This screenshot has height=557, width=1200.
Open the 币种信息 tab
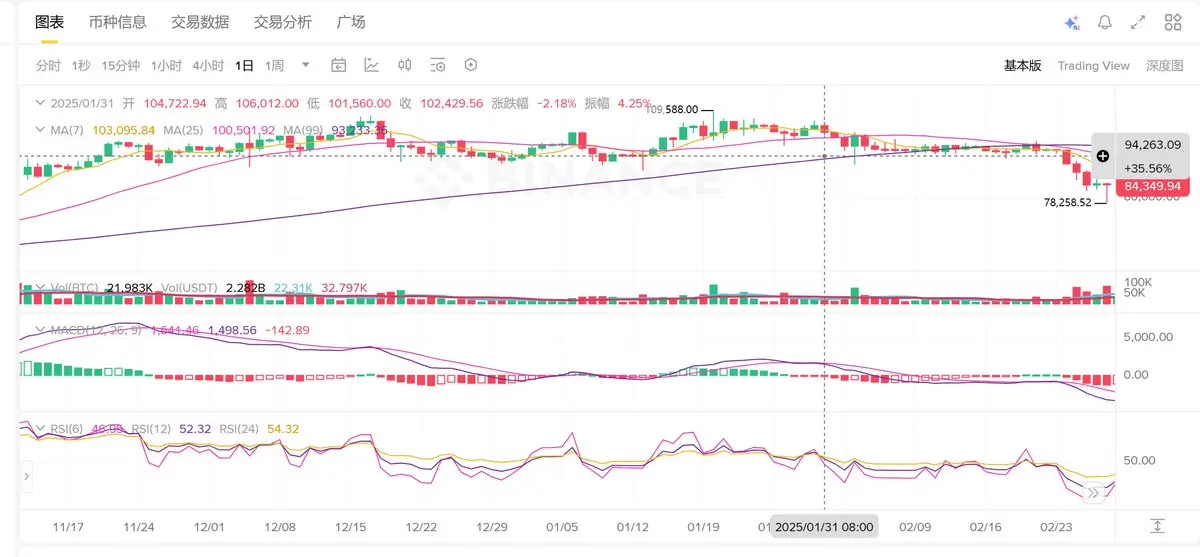coord(117,22)
